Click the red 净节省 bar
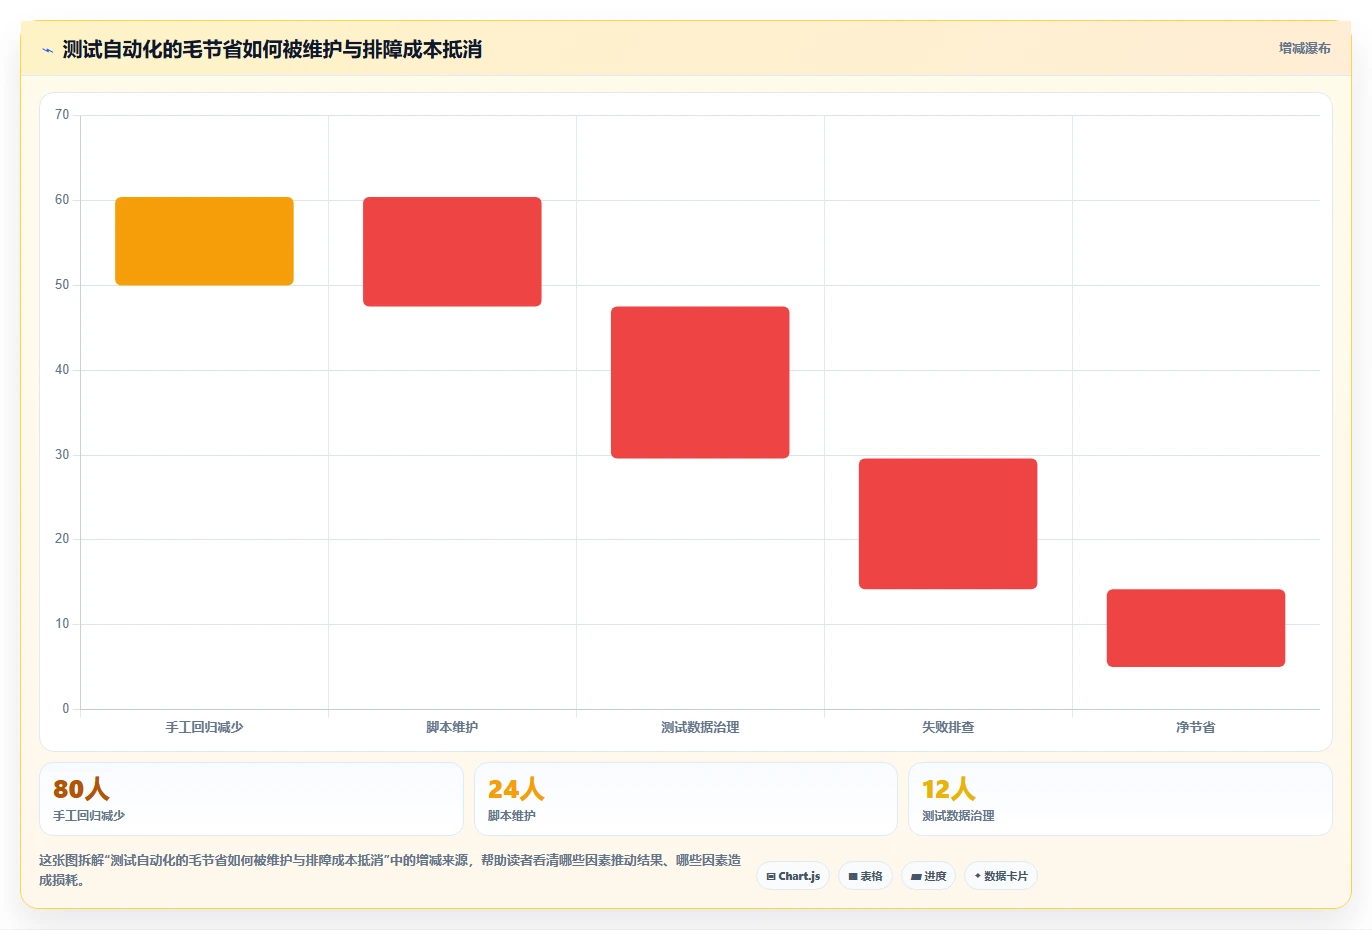 point(1196,628)
